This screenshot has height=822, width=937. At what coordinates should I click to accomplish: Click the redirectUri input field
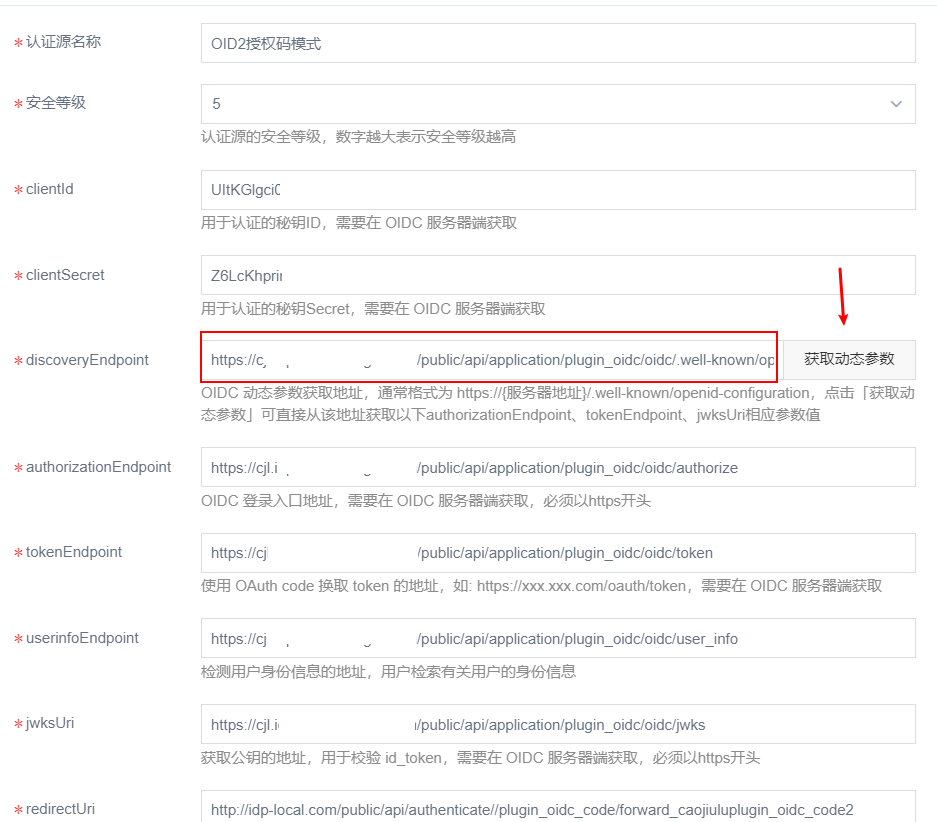pos(557,809)
